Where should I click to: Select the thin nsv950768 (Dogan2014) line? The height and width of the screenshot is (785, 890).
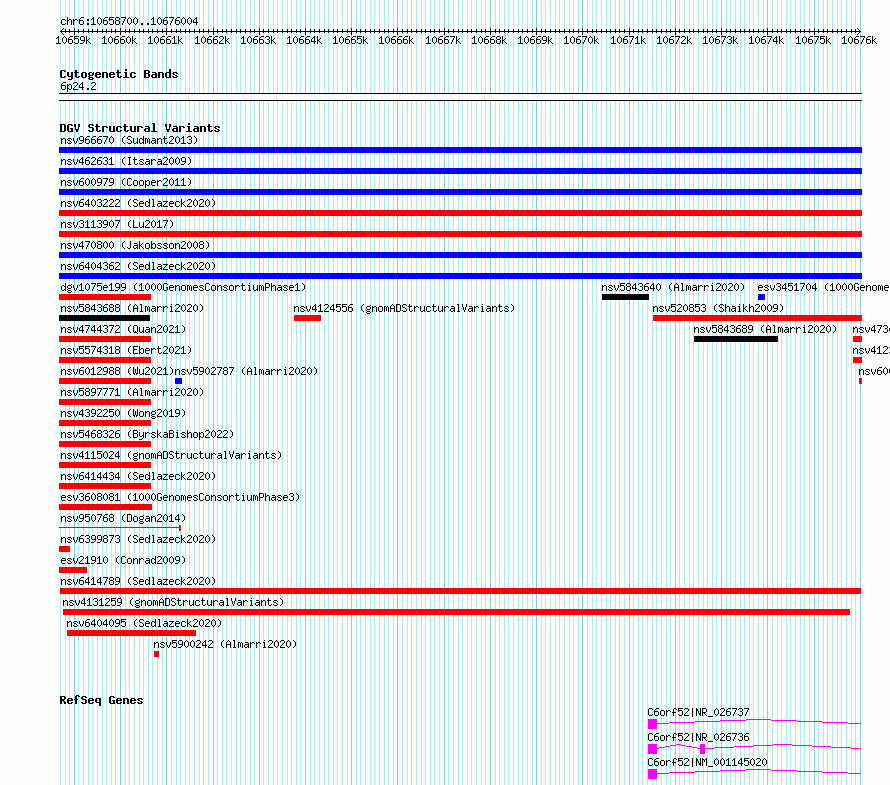[120, 528]
